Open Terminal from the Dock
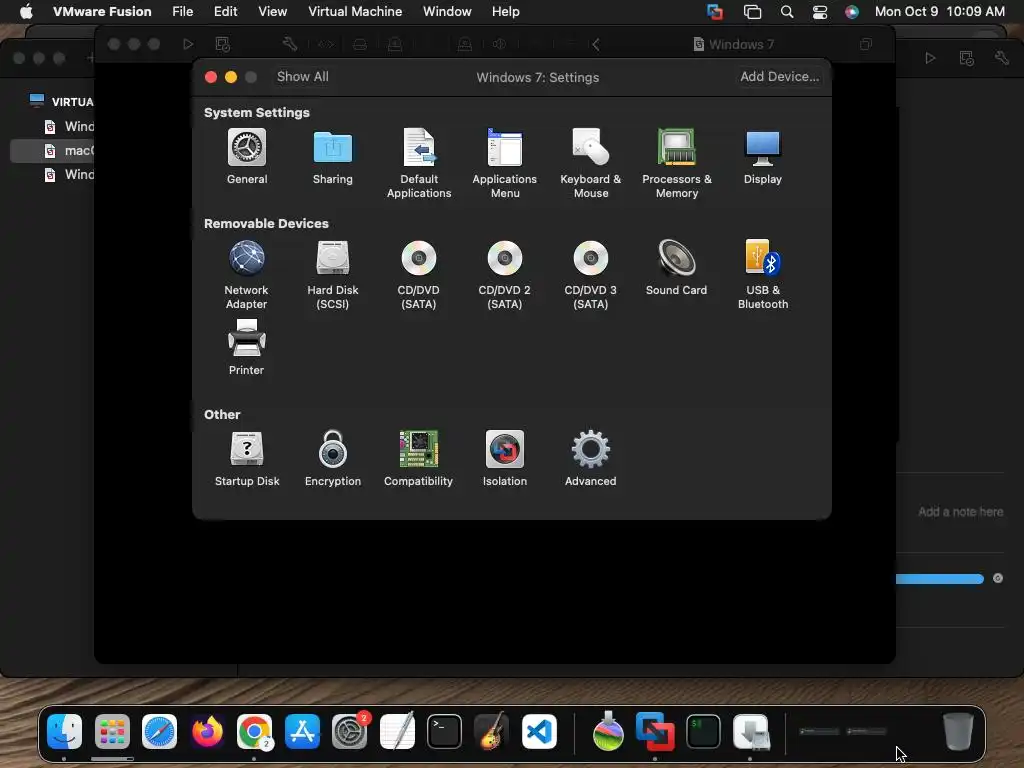This screenshot has width=1024, height=768. [444, 731]
